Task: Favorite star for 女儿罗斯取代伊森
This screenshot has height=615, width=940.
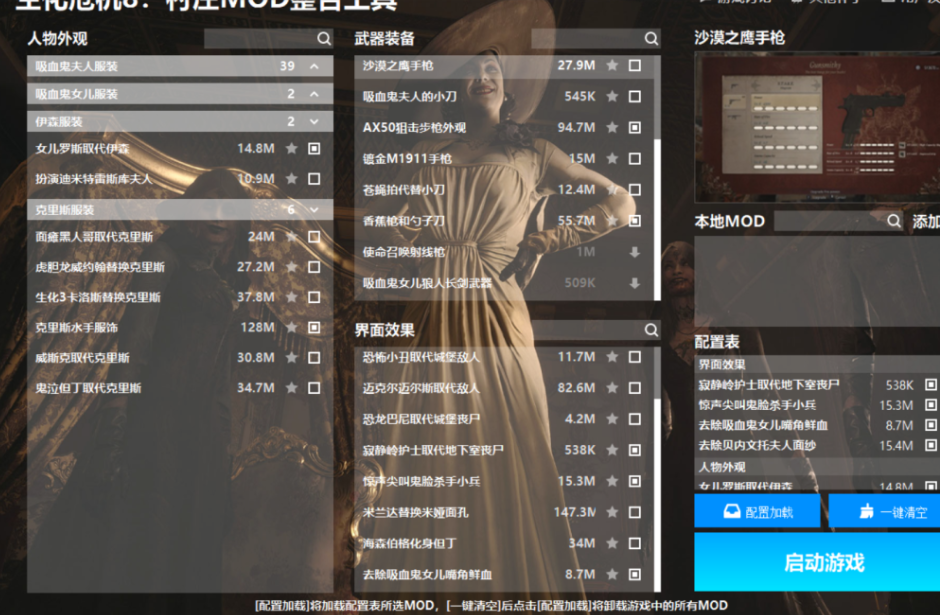Action: (291, 148)
